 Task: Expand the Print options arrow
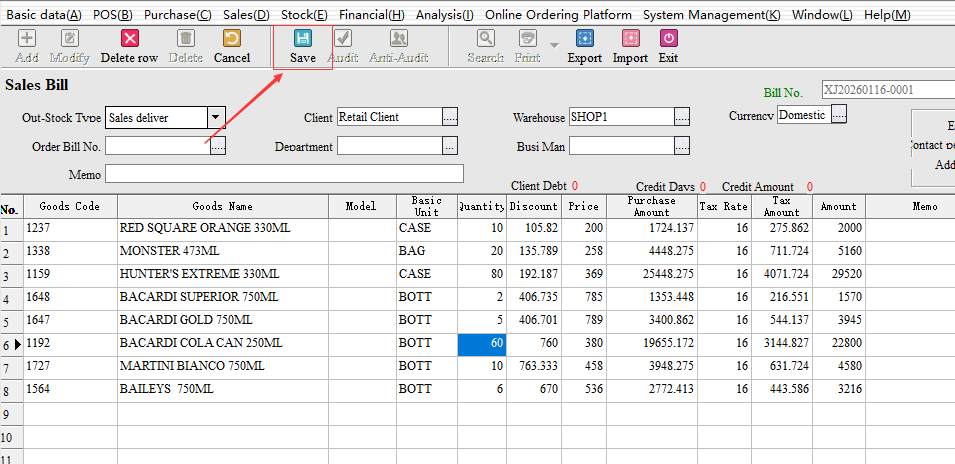[554, 44]
